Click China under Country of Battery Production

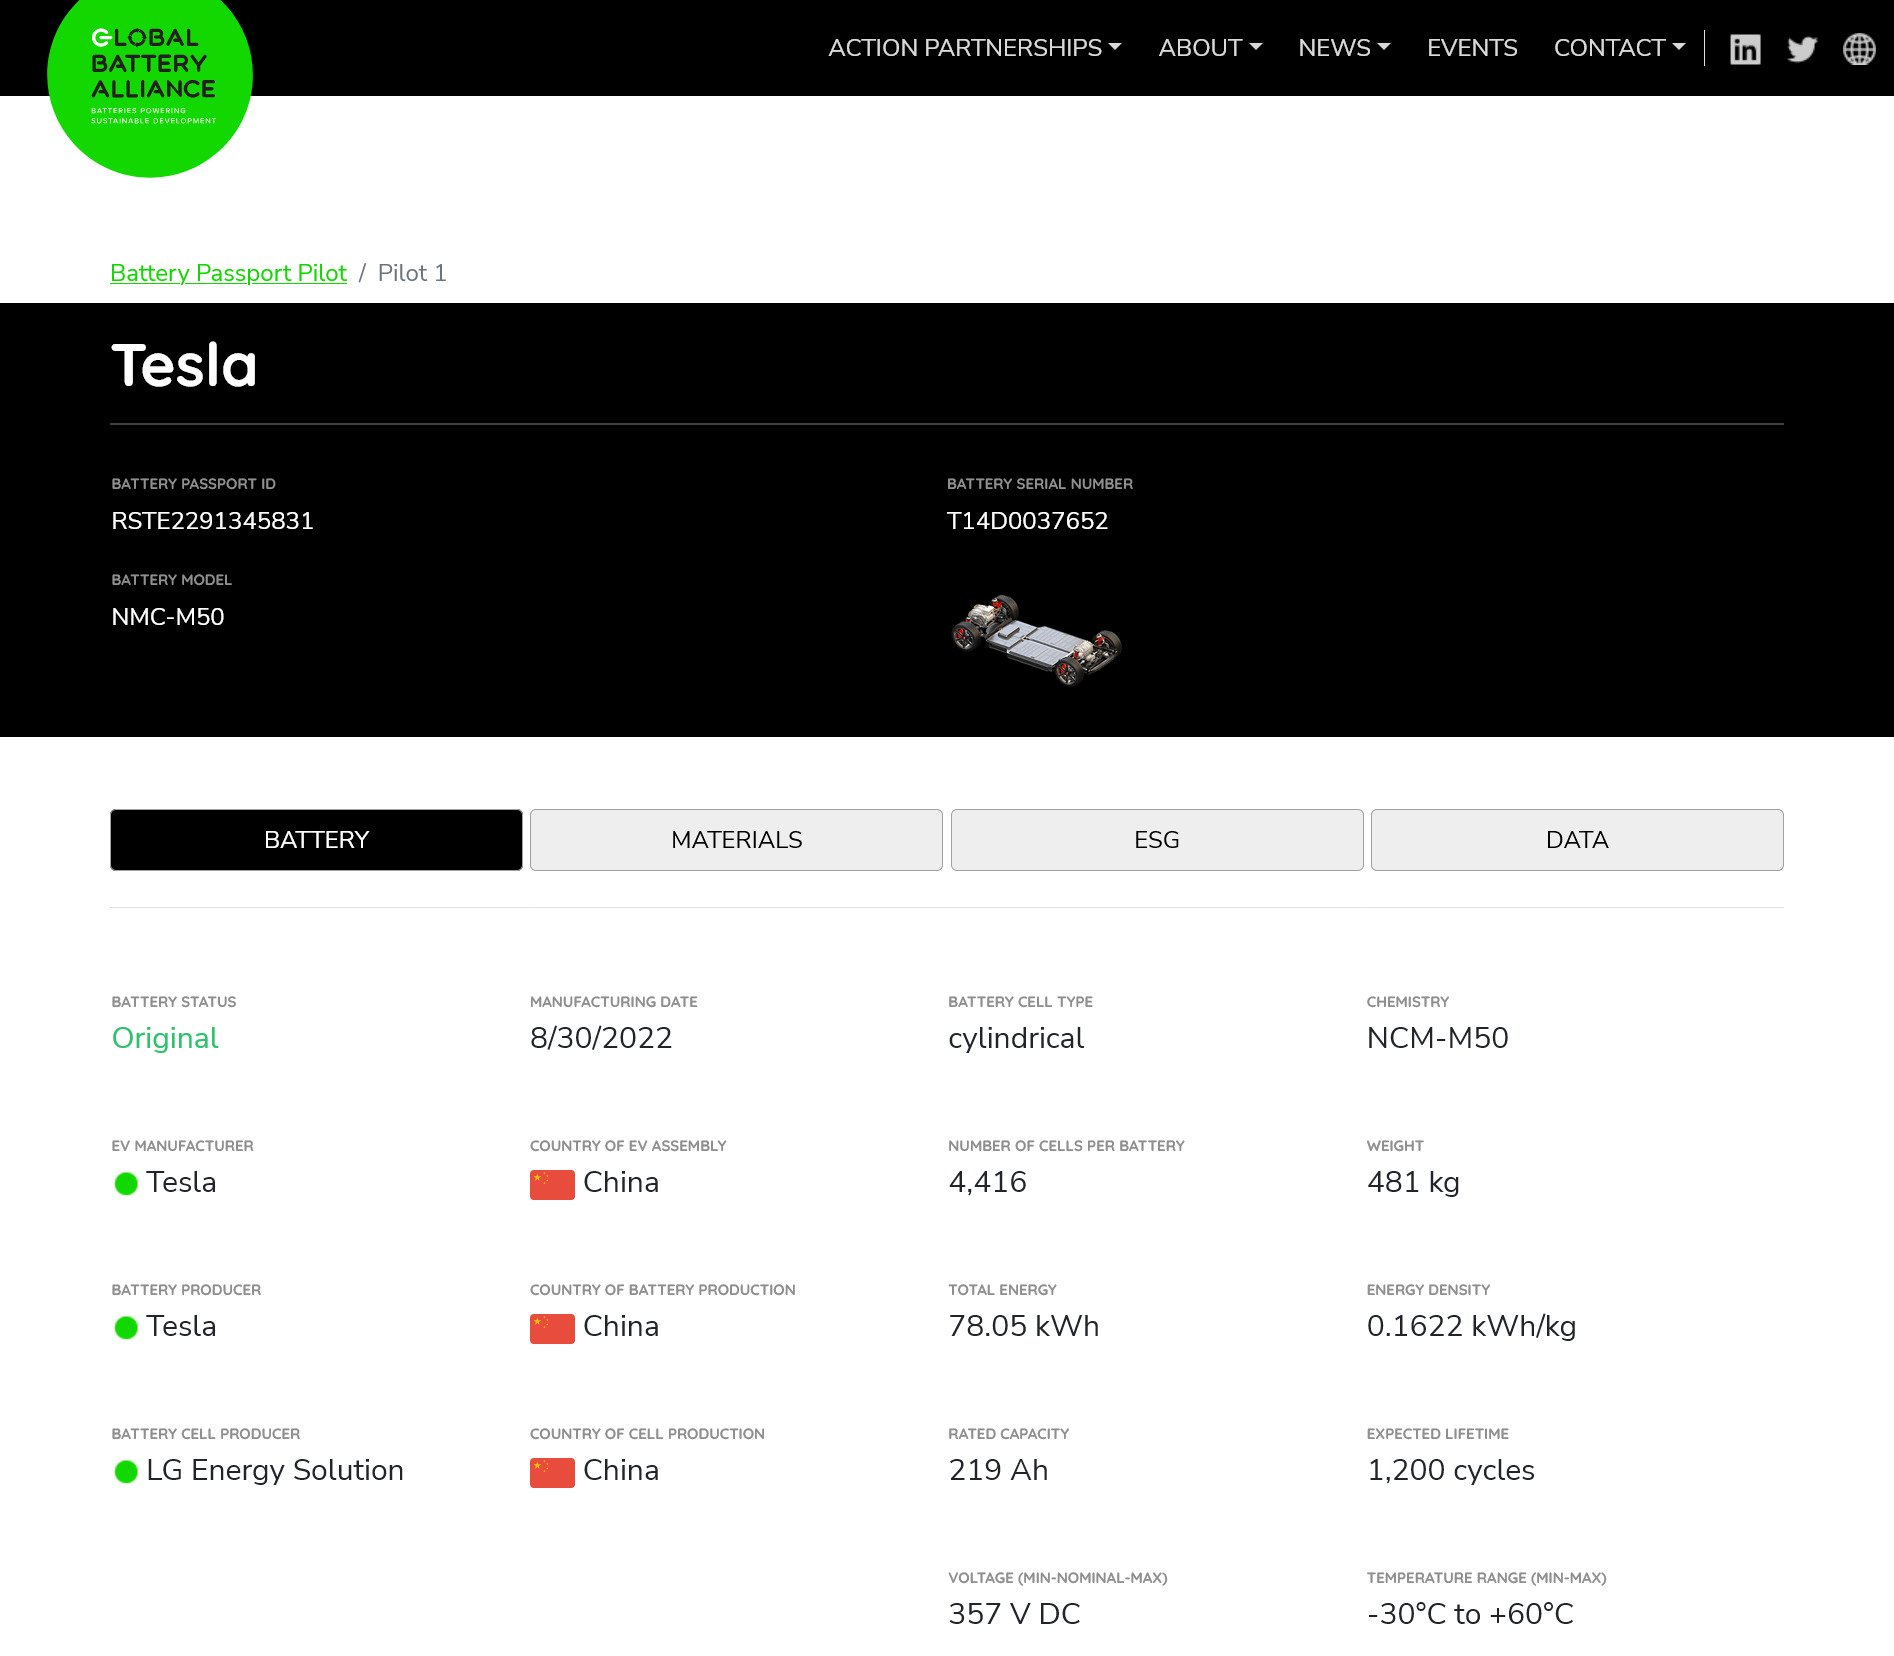pos(621,1326)
